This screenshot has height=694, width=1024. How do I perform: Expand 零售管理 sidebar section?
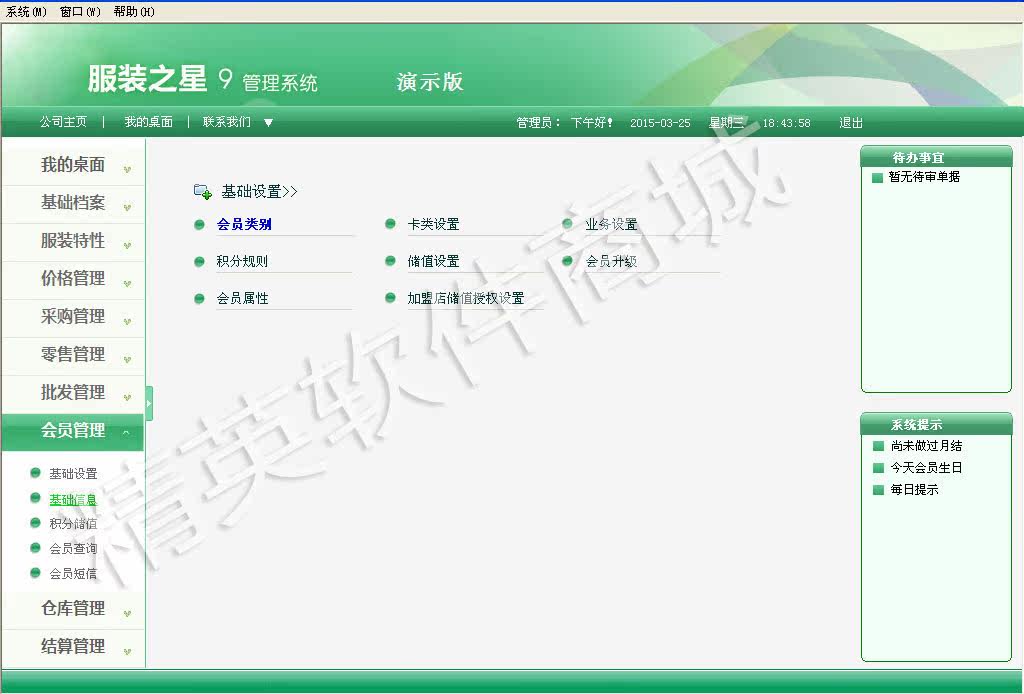[x=73, y=355]
